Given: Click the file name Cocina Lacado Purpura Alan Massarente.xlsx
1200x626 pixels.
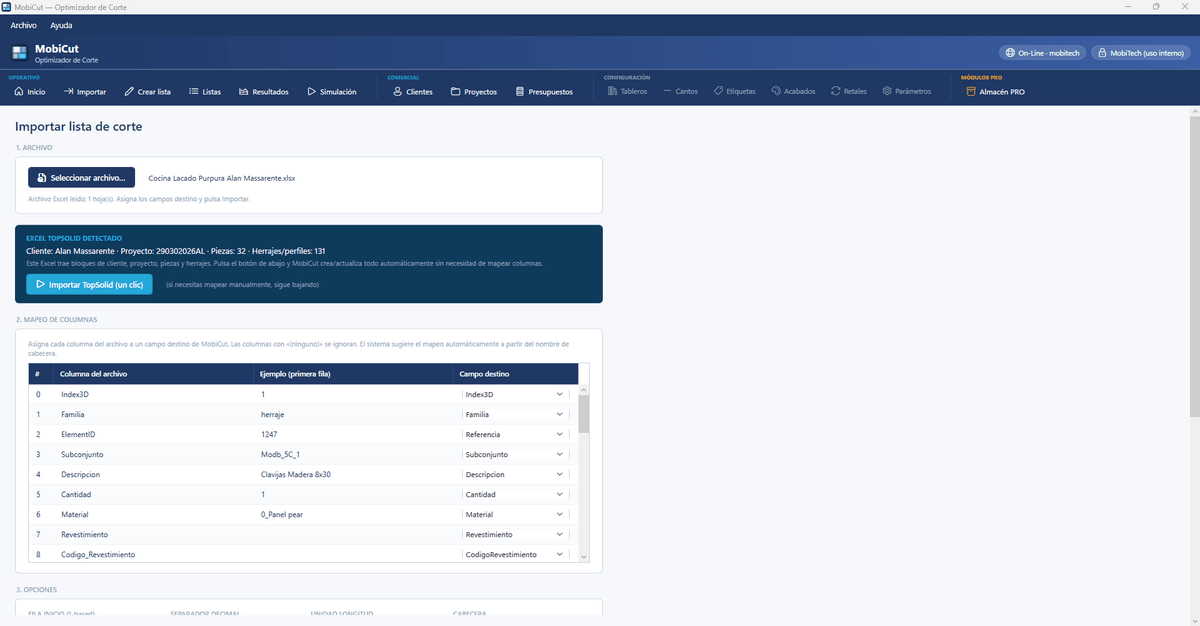Looking at the screenshot, I should (222, 178).
